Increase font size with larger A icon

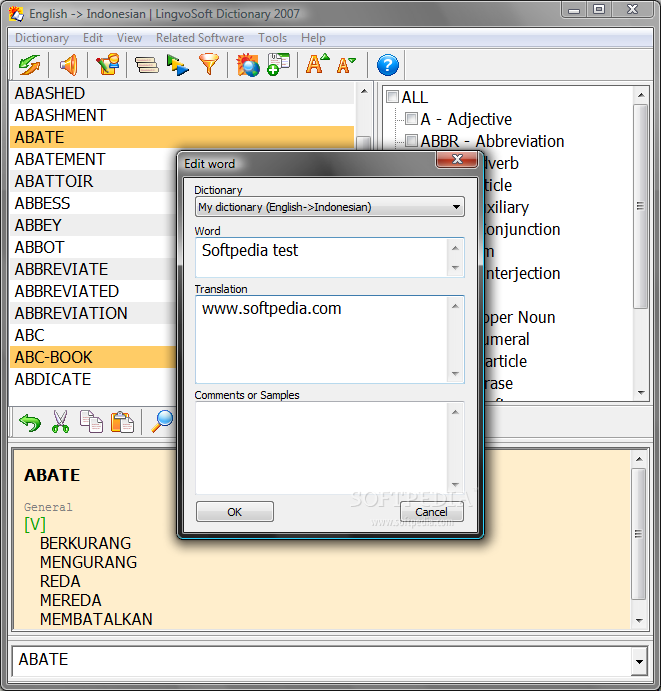[x=317, y=64]
